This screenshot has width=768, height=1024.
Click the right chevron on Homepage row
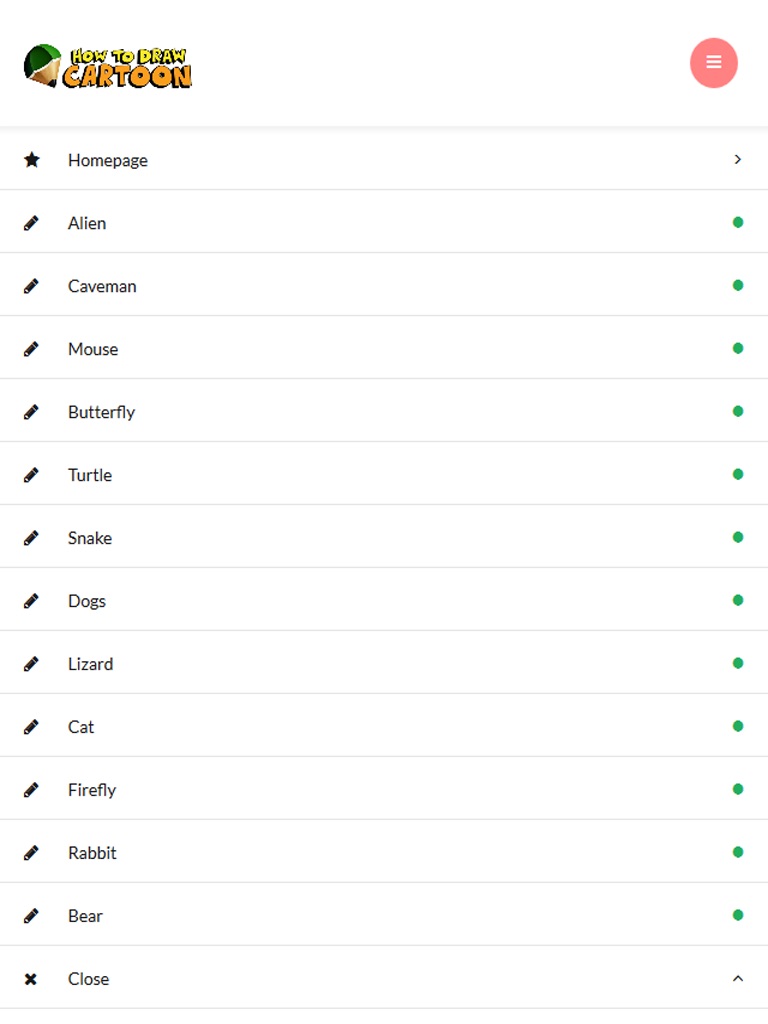pyautogui.click(x=738, y=159)
